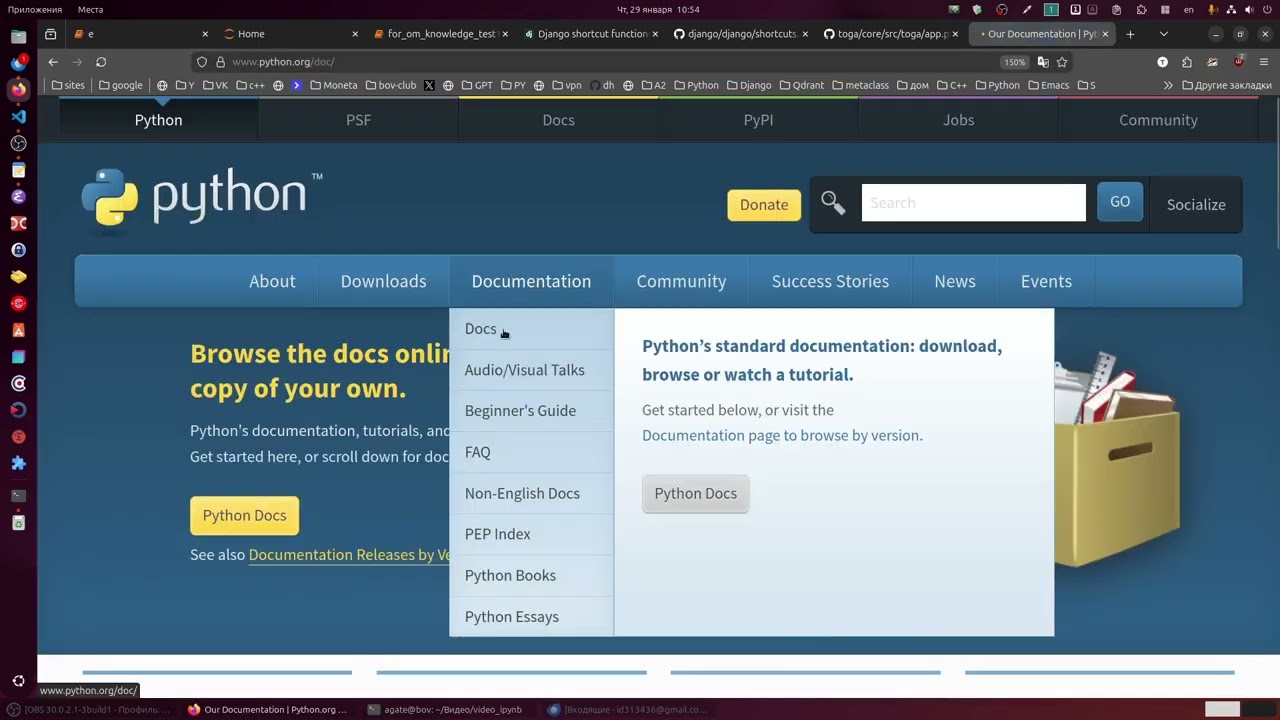Open the blue puzzle-piece extensions app in dock

point(18,463)
